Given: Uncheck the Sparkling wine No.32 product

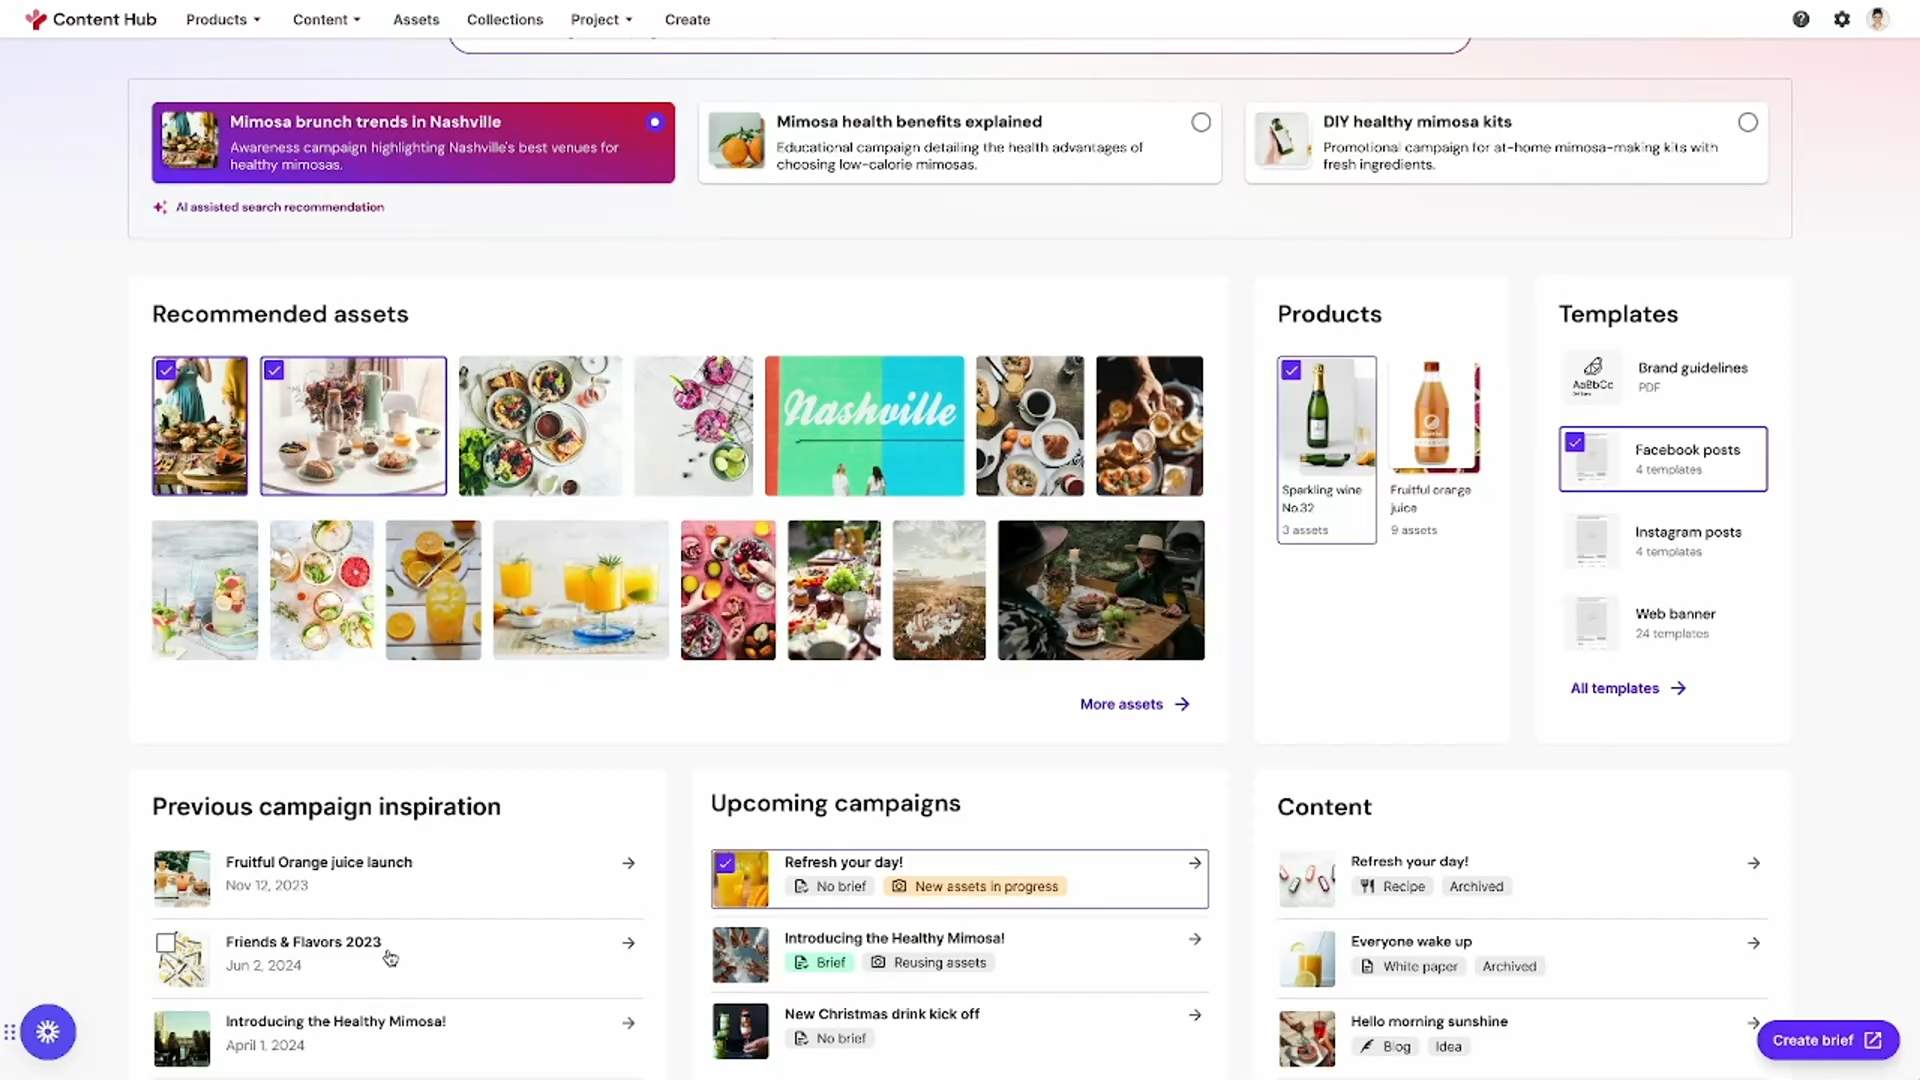Looking at the screenshot, I should tap(1292, 370).
